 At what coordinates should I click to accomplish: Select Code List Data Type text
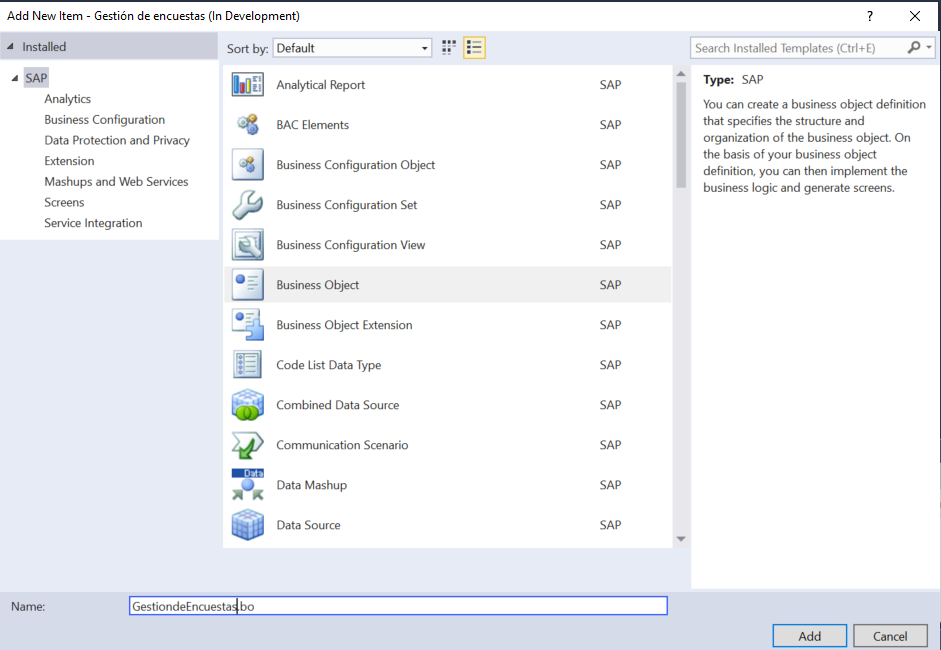pos(328,365)
